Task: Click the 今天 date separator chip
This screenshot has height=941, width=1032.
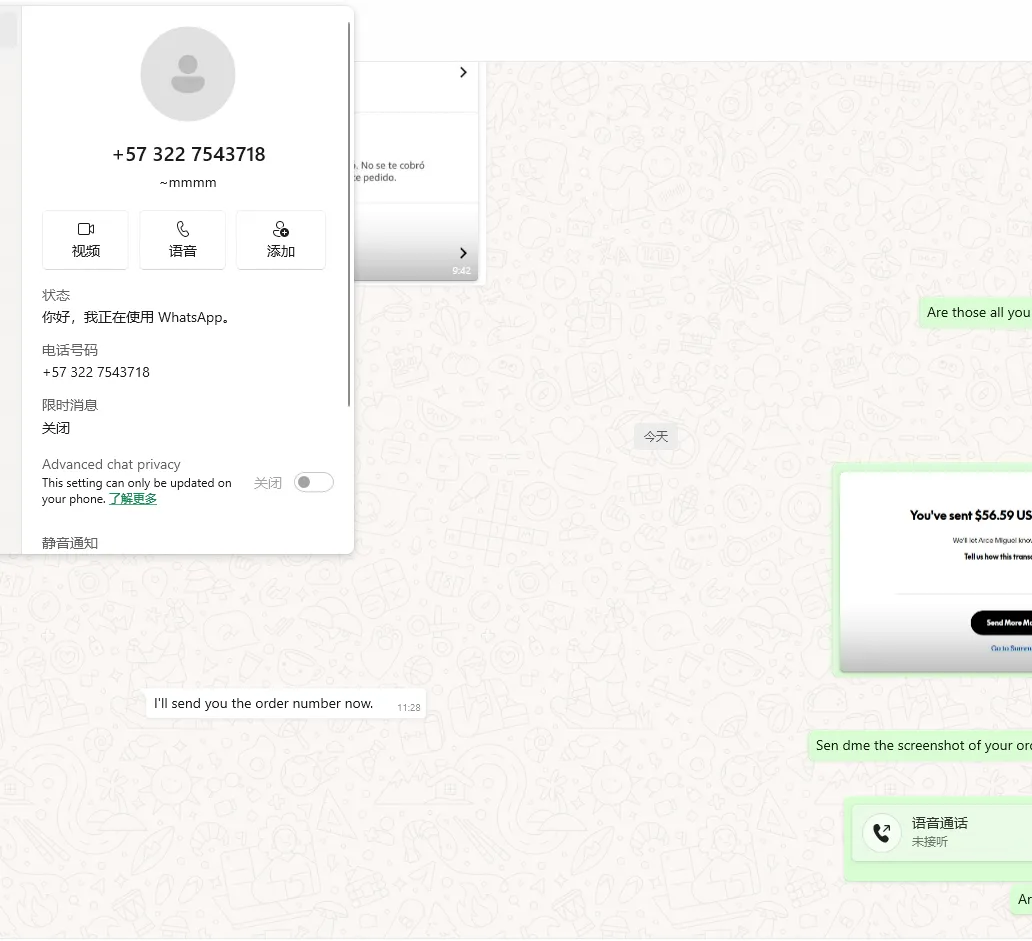Action: pos(655,436)
